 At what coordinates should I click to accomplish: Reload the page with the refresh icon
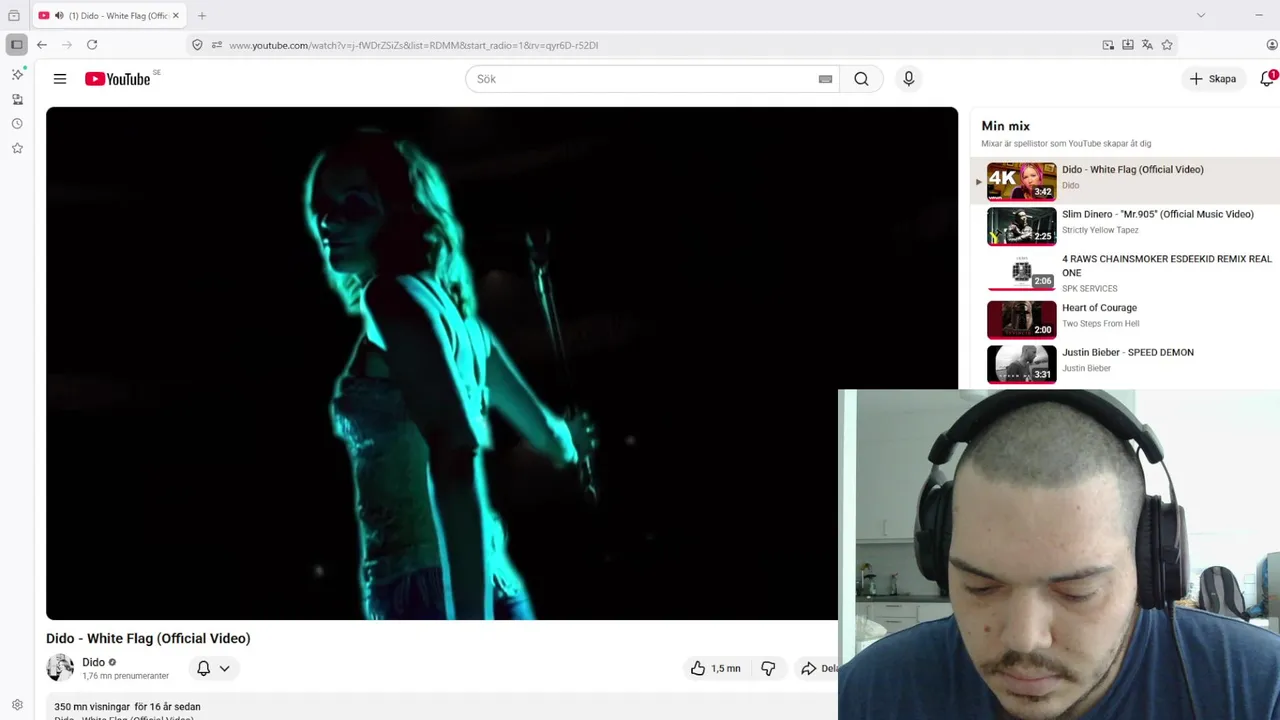92,45
